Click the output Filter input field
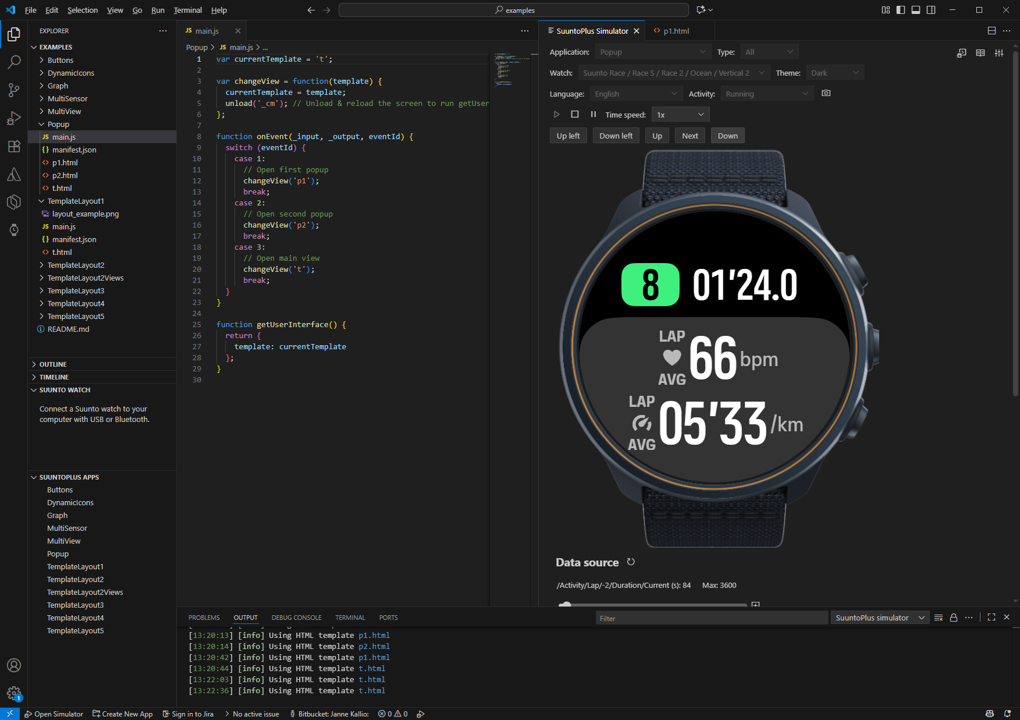This screenshot has height=720, width=1020. [x=710, y=618]
